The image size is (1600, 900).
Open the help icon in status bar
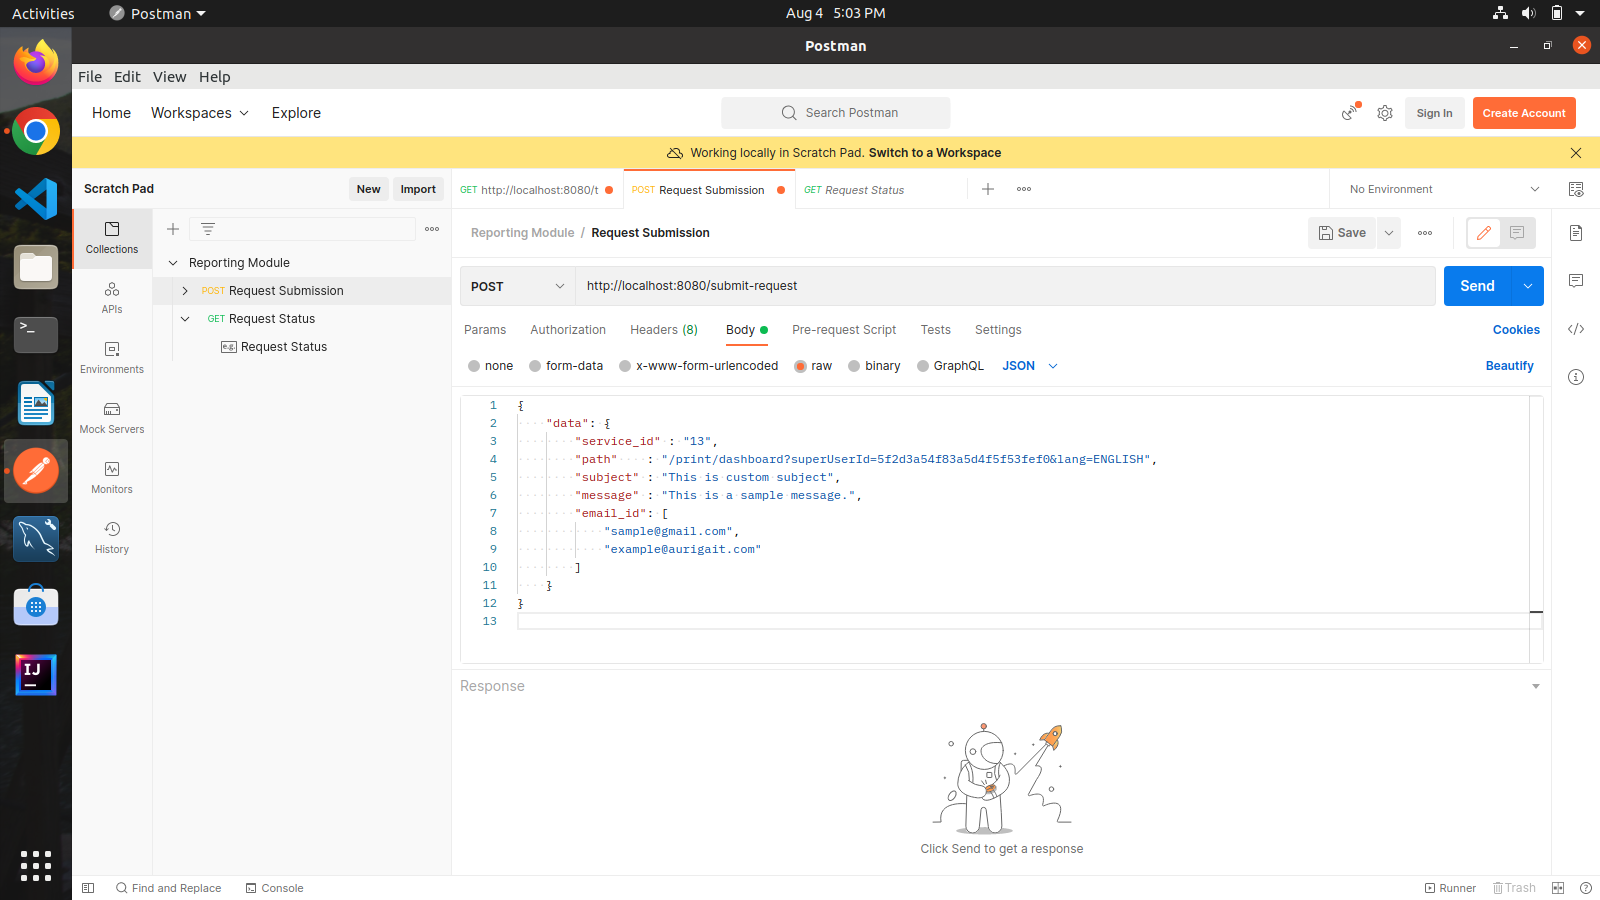[x=1586, y=888]
